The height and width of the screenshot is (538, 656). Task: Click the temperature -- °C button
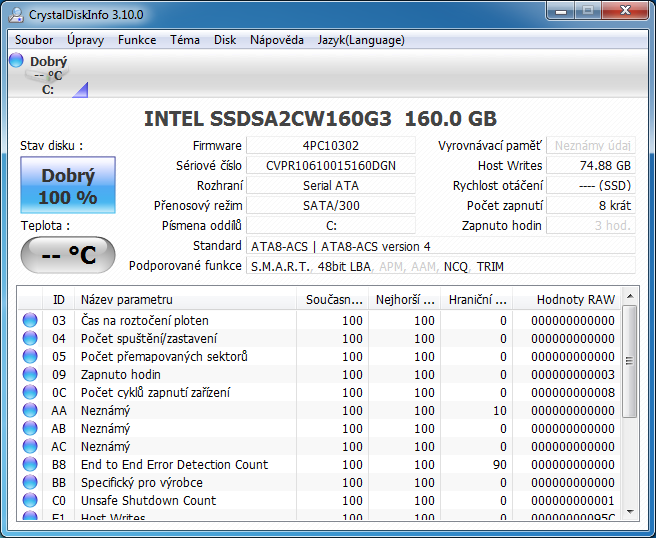click(68, 255)
